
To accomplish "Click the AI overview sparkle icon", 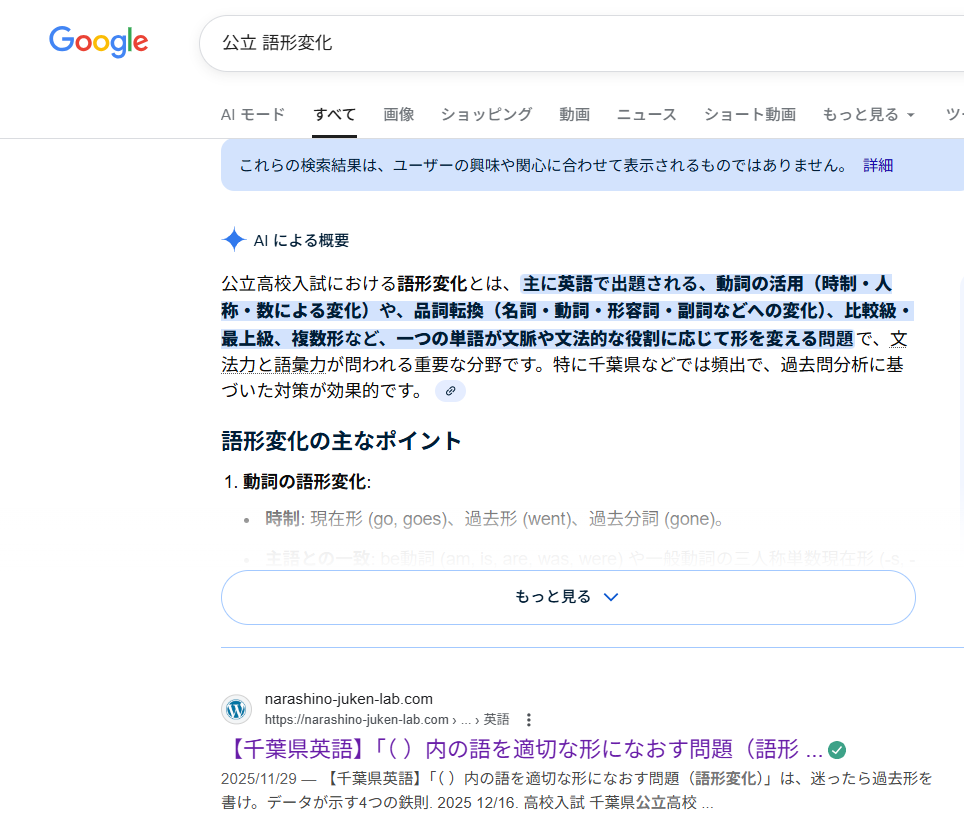I will pyautogui.click(x=233, y=240).
